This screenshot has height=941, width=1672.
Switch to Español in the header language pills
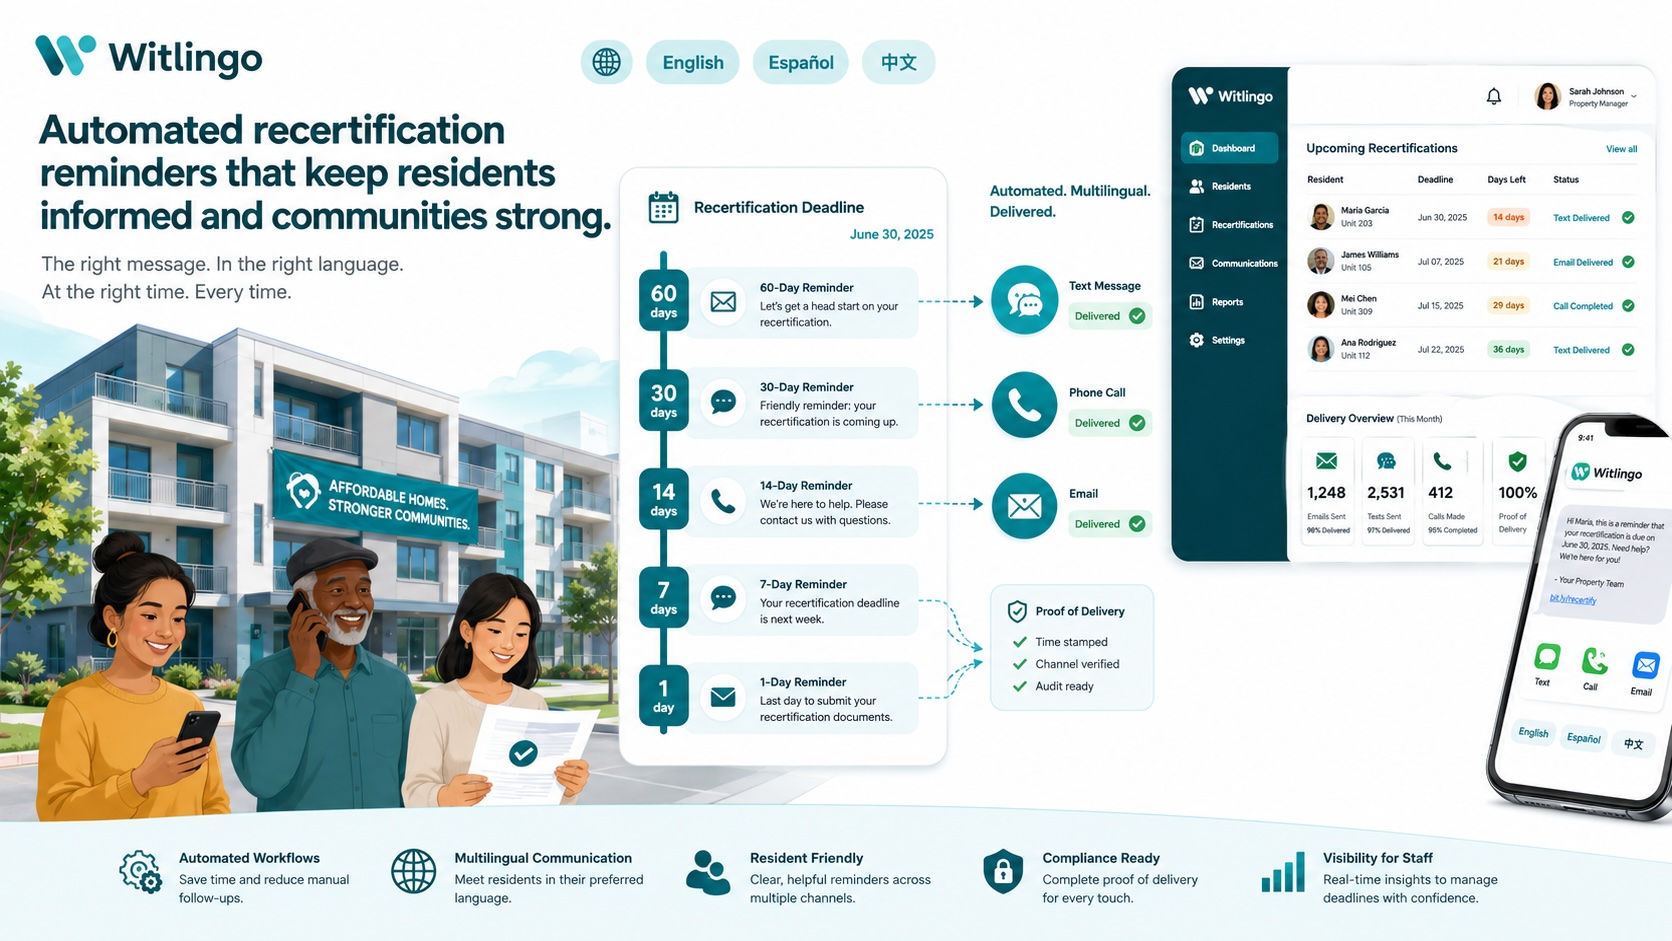coord(801,62)
